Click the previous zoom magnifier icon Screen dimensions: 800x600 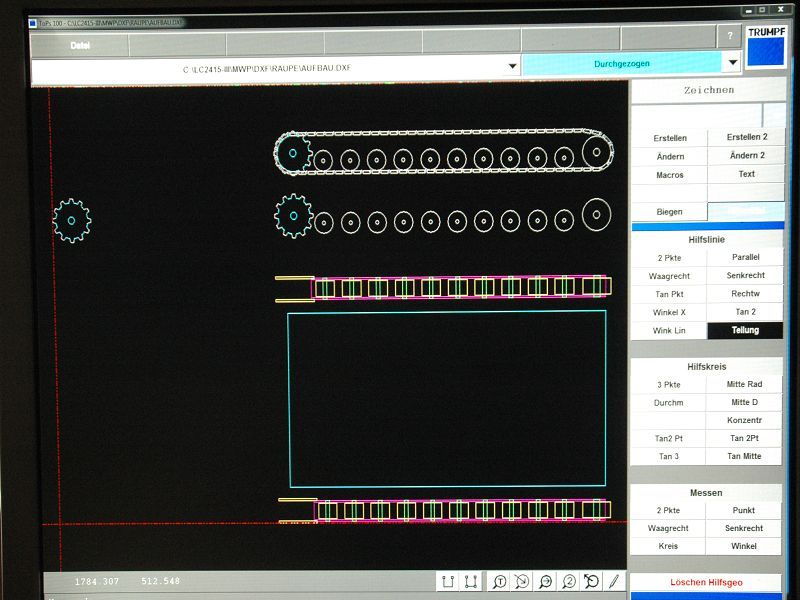click(x=591, y=581)
